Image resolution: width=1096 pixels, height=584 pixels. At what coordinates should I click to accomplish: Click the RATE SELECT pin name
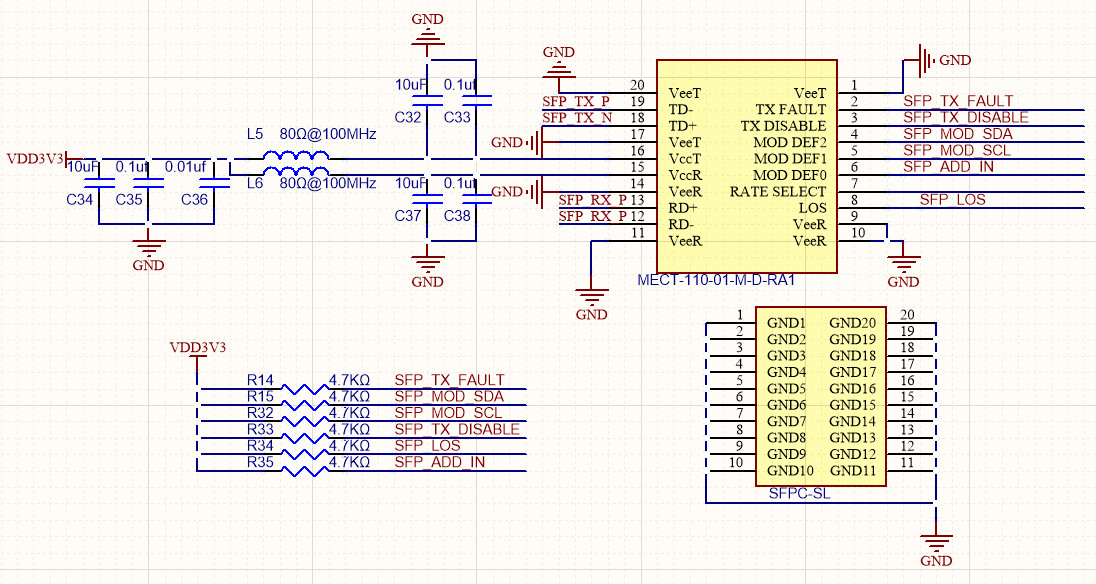[x=778, y=191]
